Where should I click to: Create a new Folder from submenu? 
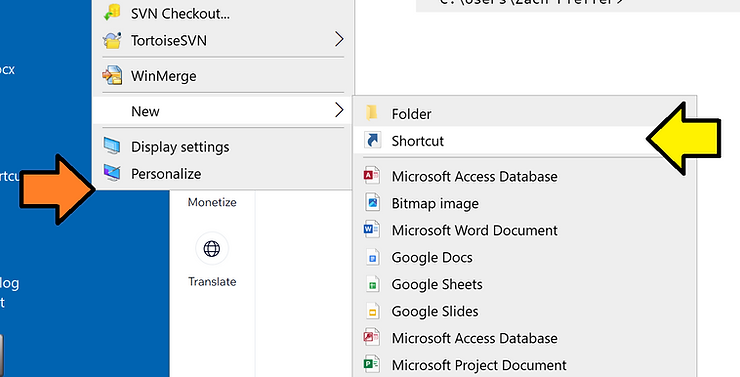click(524, 114)
